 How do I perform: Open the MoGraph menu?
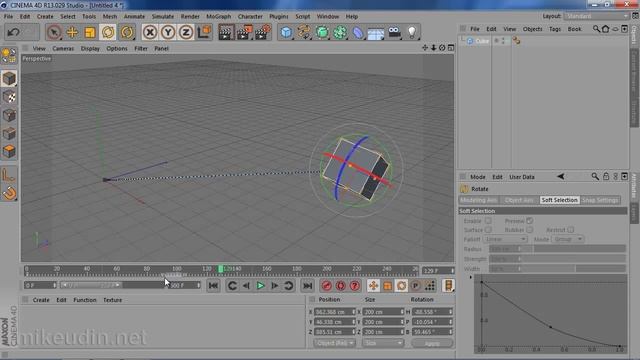[218, 17]
